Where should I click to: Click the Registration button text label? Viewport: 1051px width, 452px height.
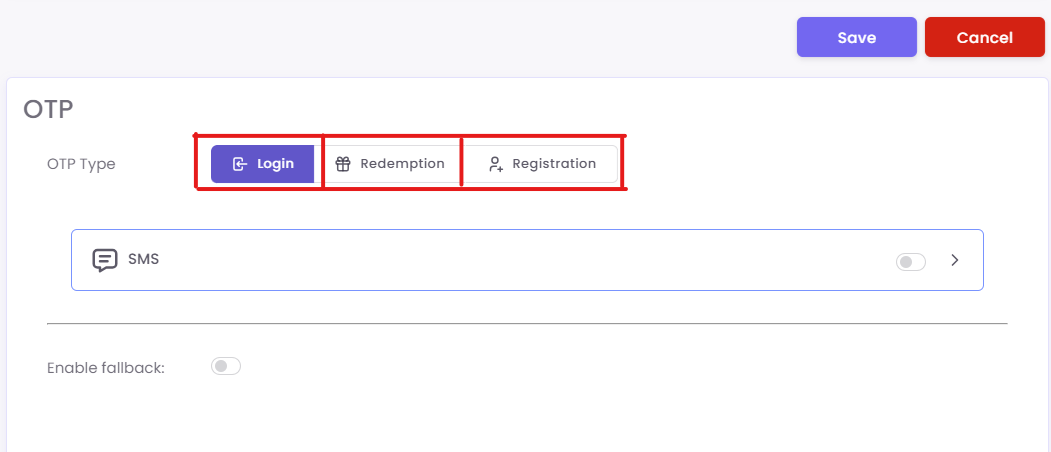(554, 164)
